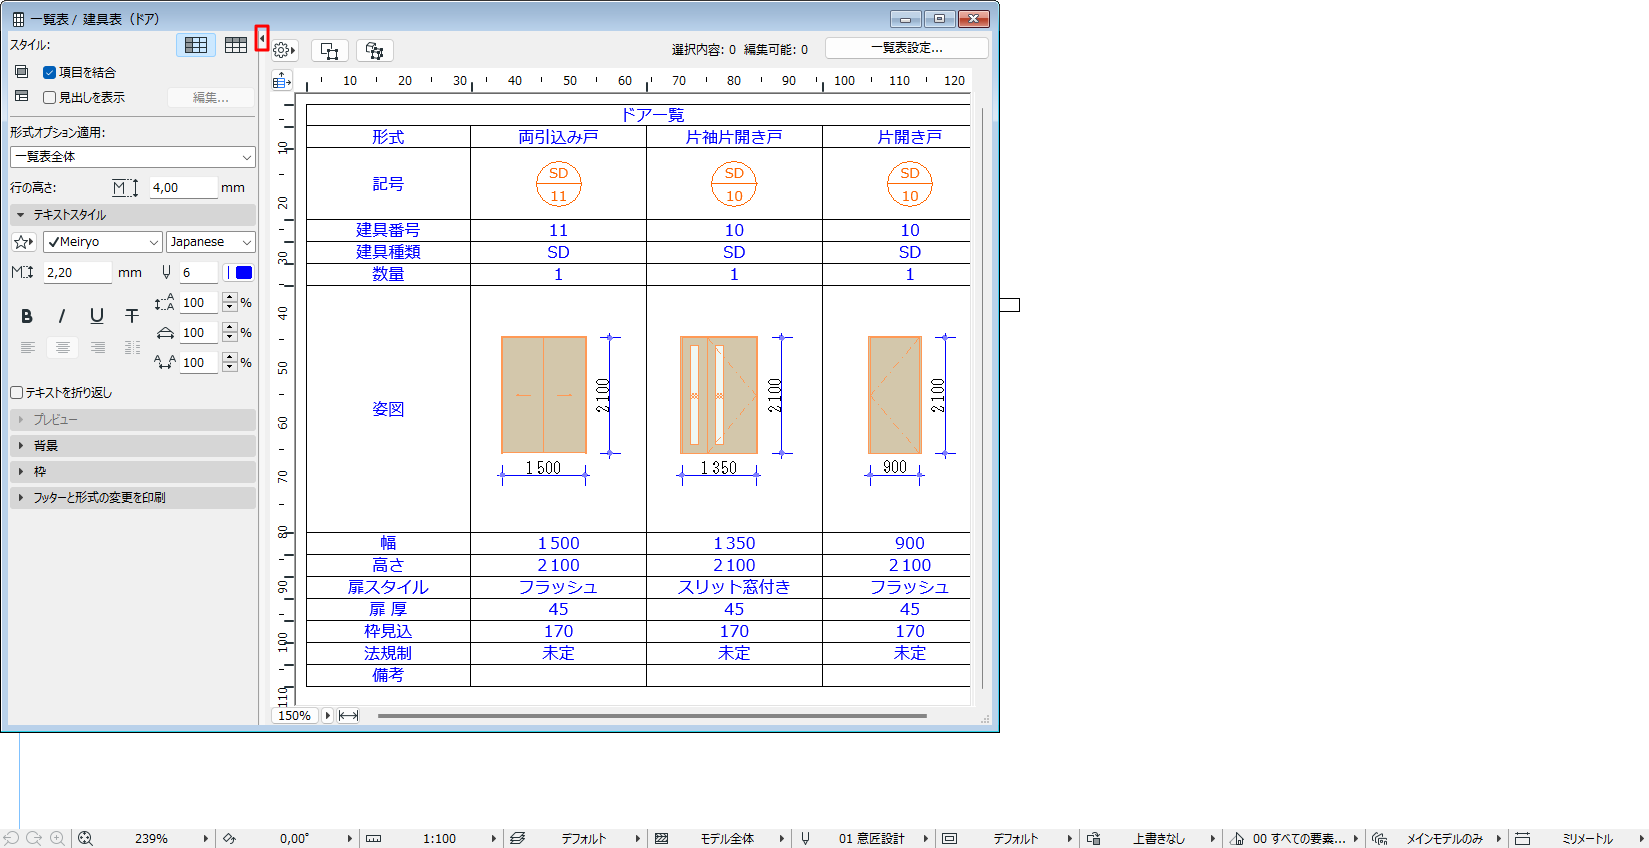This screenshot has height=848, width=1649.
Task: Click the dimension units icon in status bar
Action: [1523, 838]
